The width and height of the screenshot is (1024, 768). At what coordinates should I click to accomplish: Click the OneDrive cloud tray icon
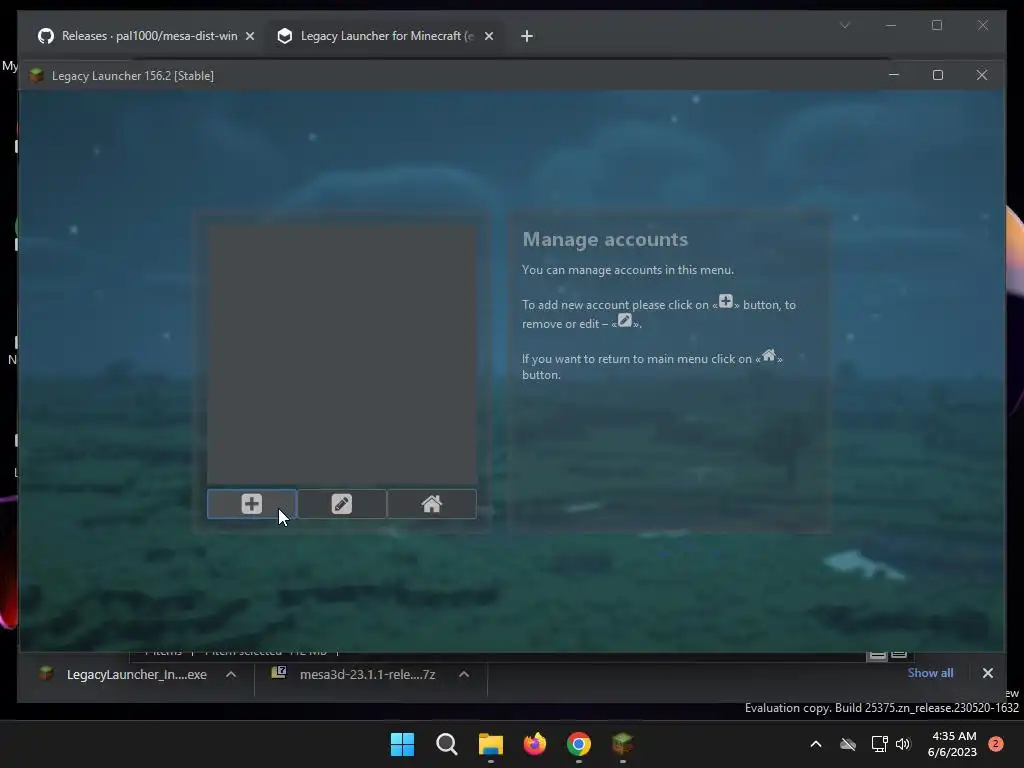[848, 744]
